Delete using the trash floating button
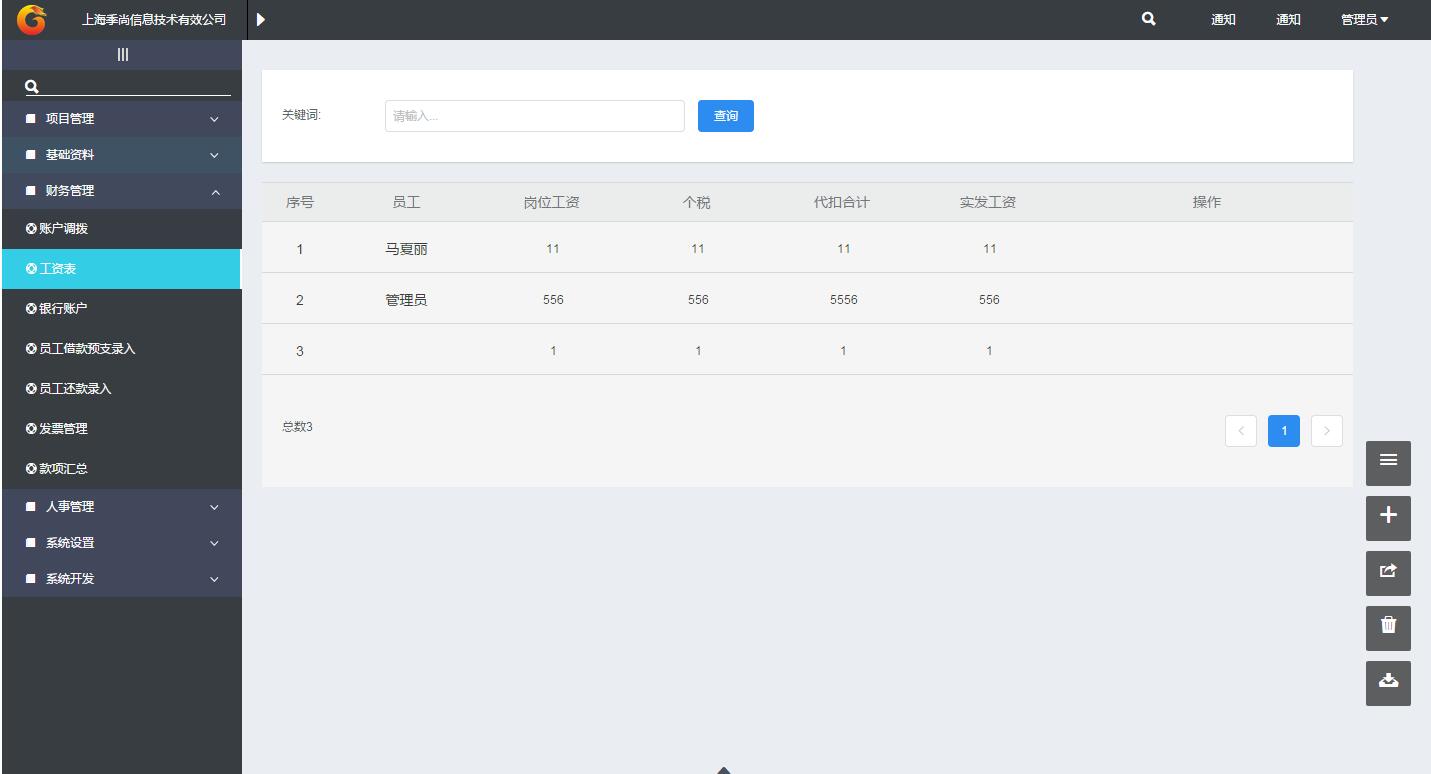Viewport: 1431px width, 774px height. tap(1388, 626)
